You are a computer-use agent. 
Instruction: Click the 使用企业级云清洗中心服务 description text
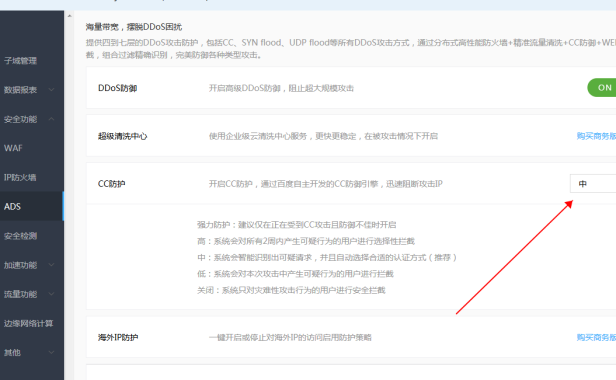(x=323, y=136)
